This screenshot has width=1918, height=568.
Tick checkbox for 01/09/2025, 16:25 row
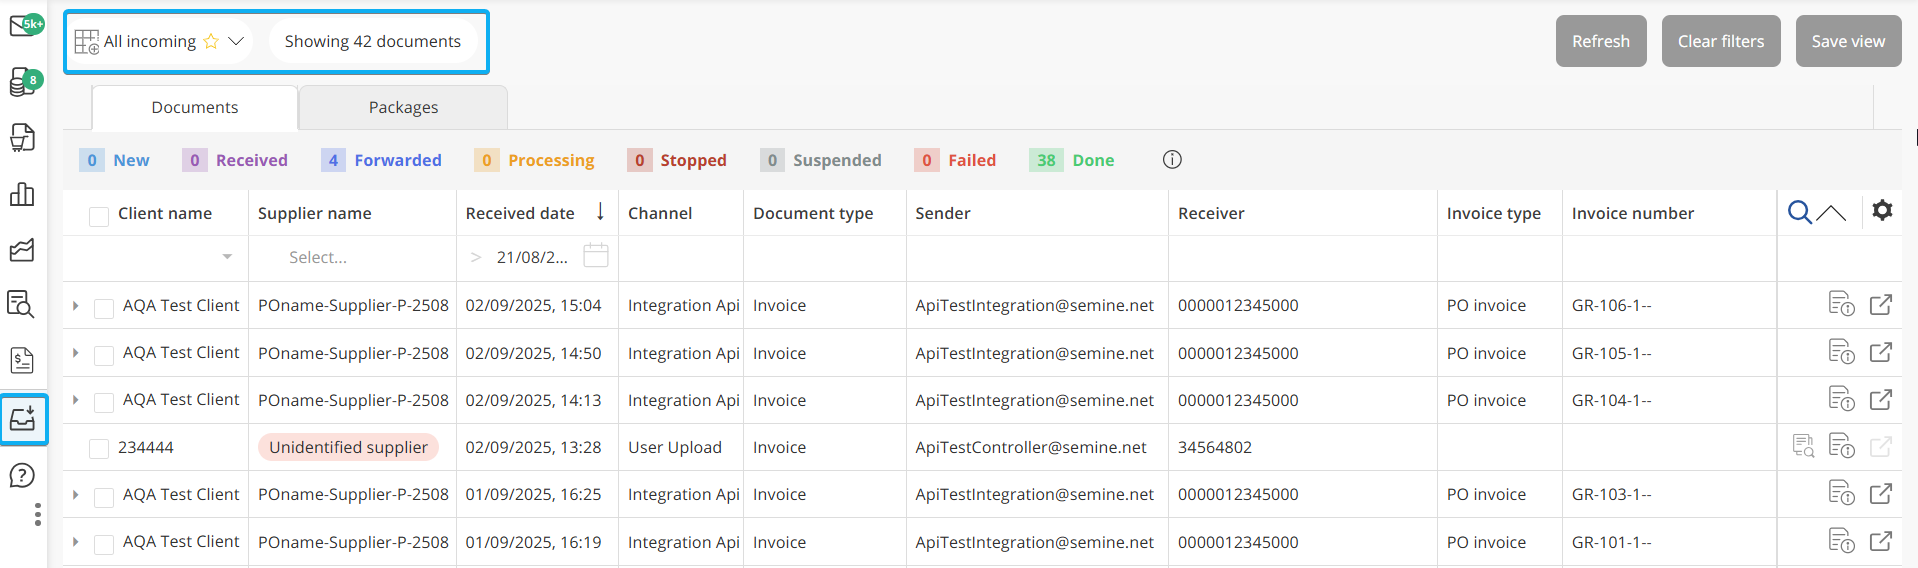(104, 497)
